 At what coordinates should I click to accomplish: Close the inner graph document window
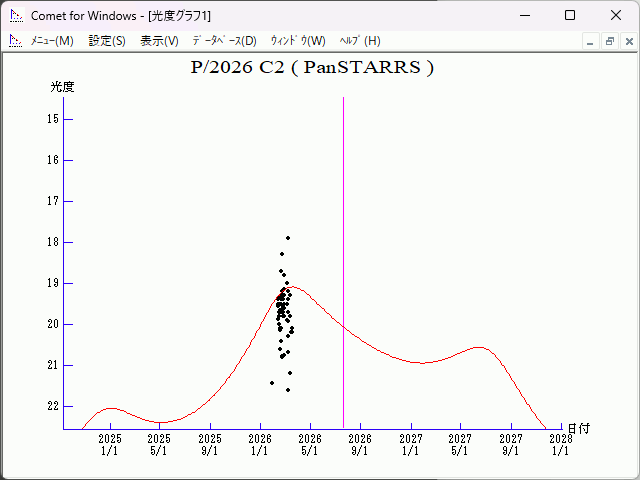(x=628, y=41)
